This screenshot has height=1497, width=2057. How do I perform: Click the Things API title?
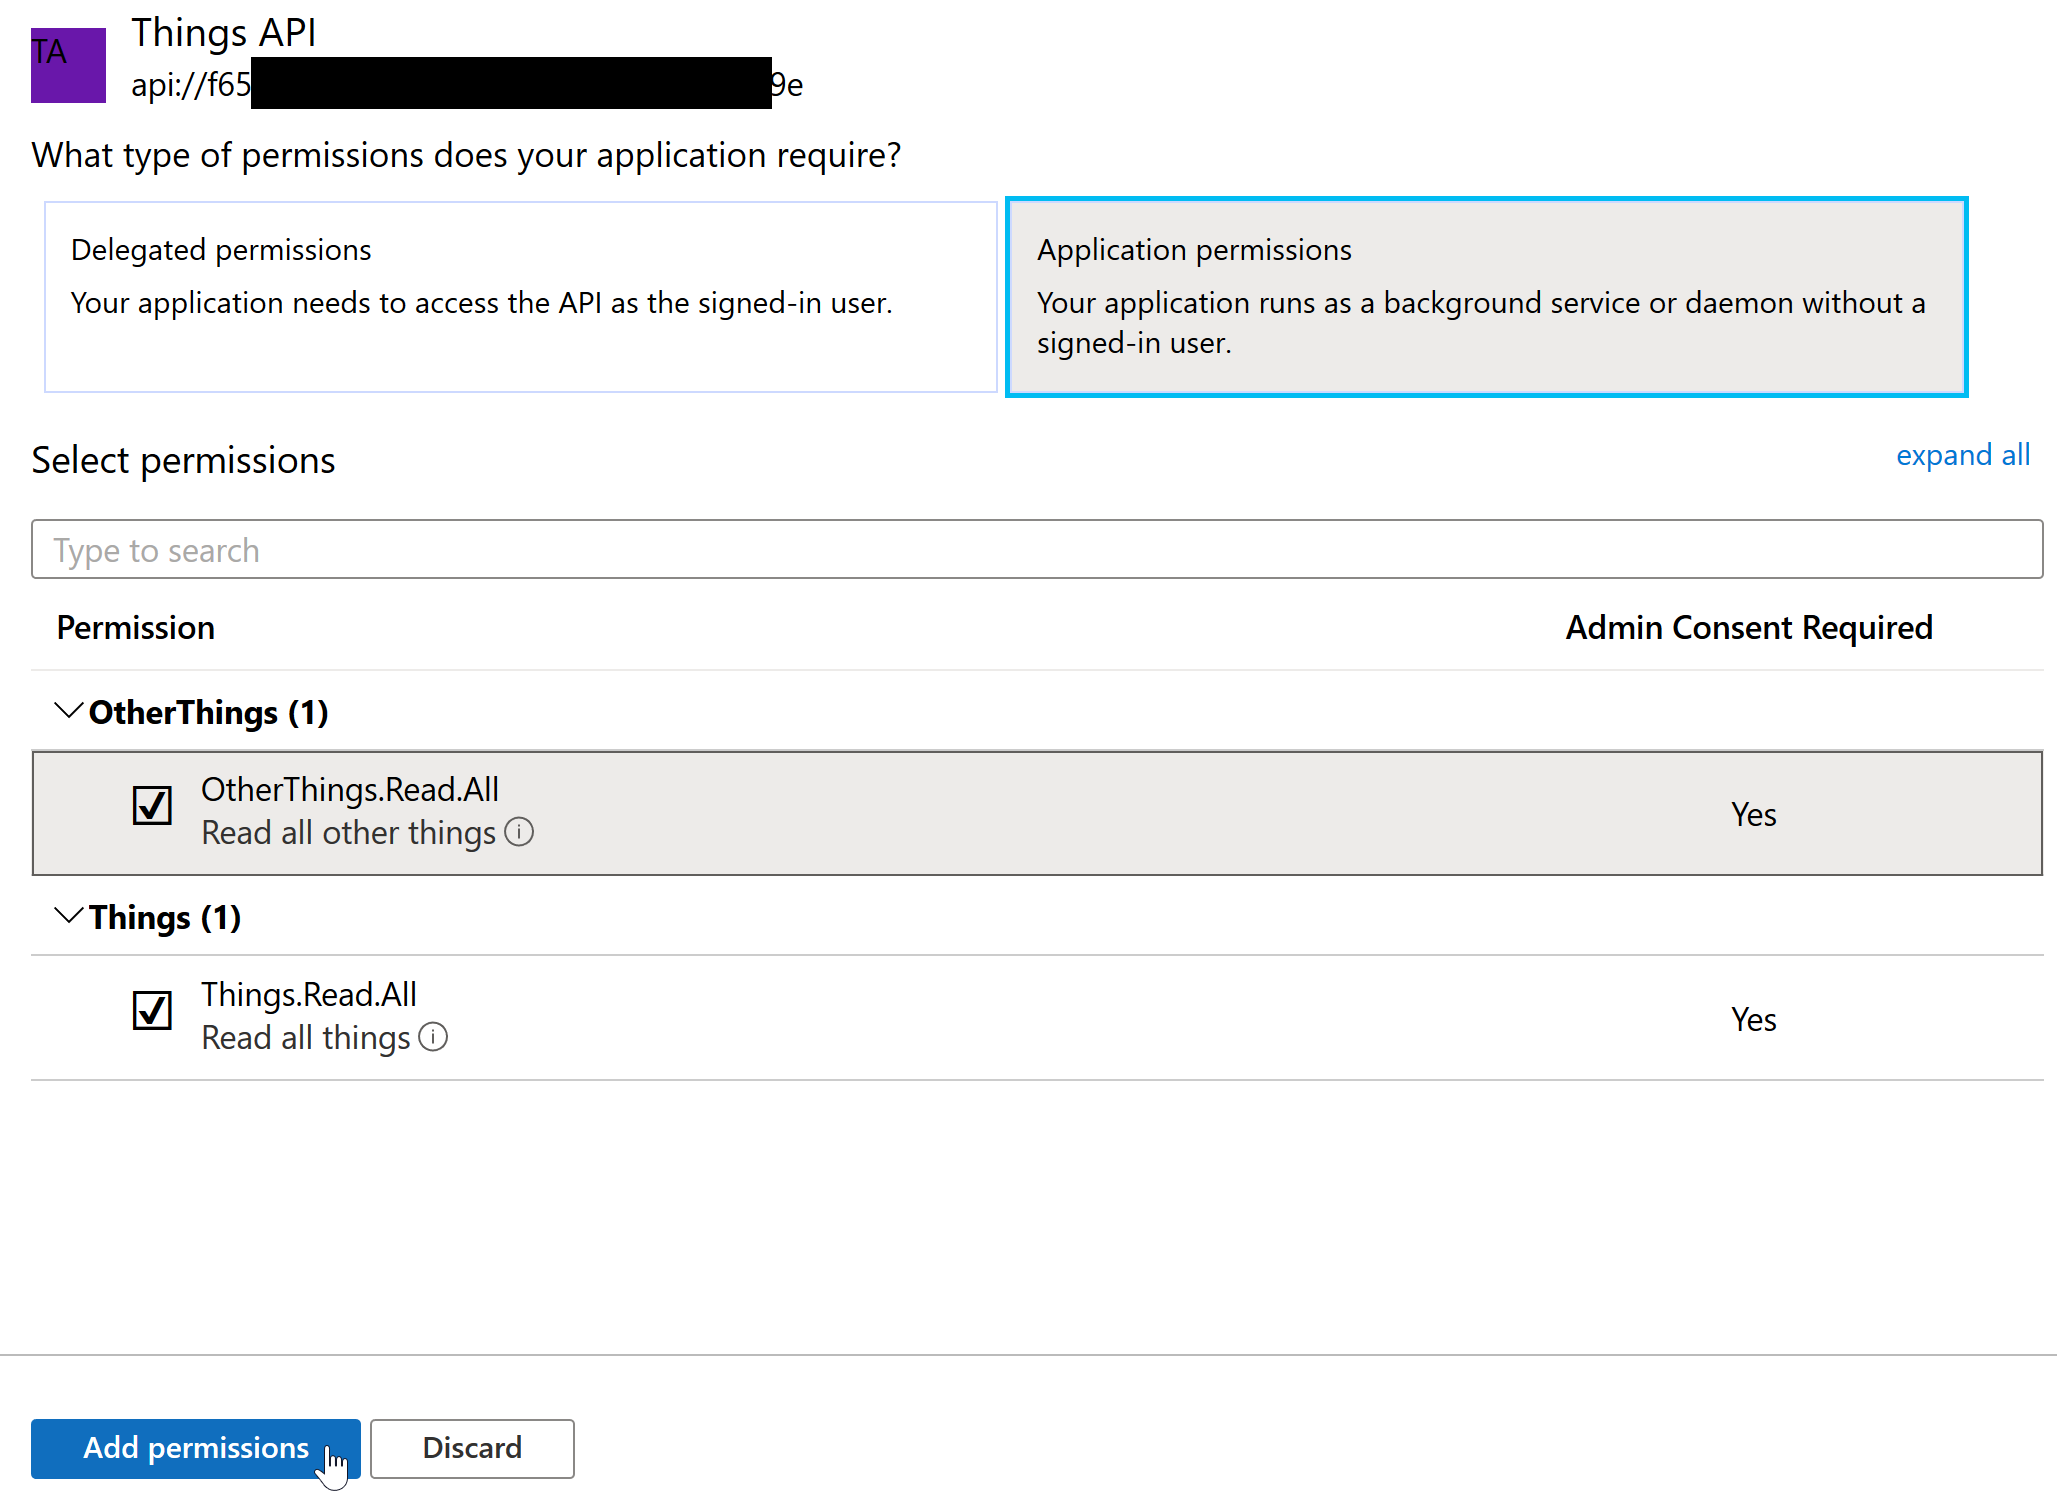(223, 32)
